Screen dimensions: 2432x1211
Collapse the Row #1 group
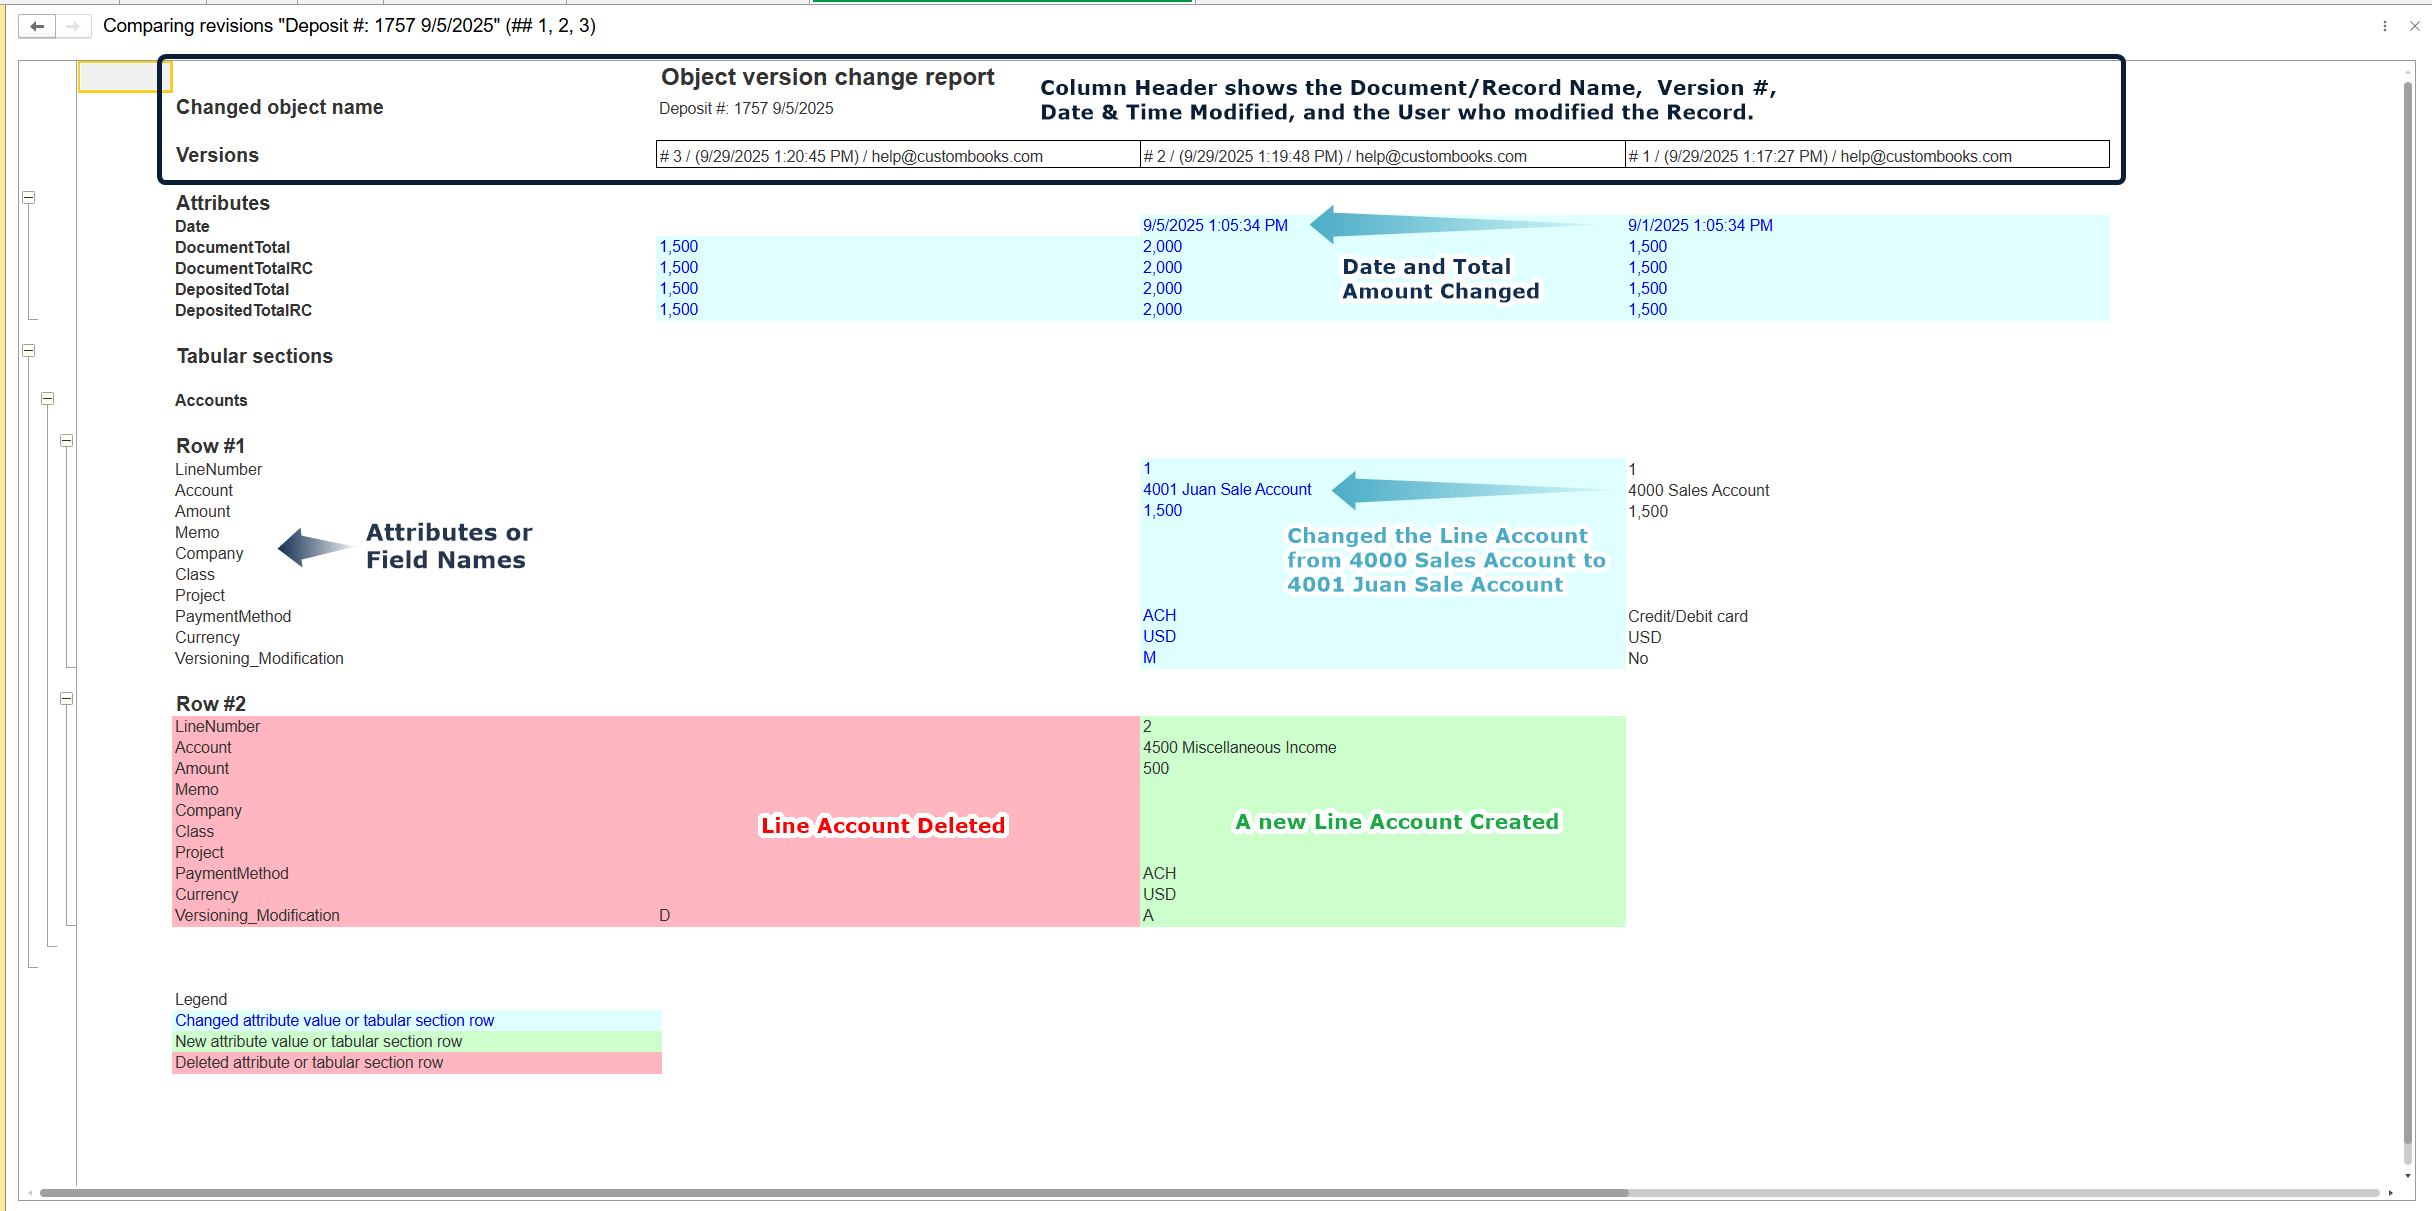pos(66,441)
